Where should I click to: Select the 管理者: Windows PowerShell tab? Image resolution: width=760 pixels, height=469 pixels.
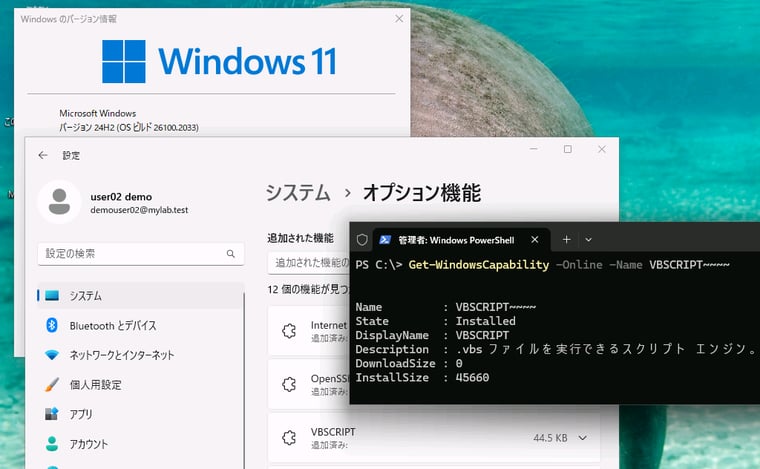coord(461,240)
